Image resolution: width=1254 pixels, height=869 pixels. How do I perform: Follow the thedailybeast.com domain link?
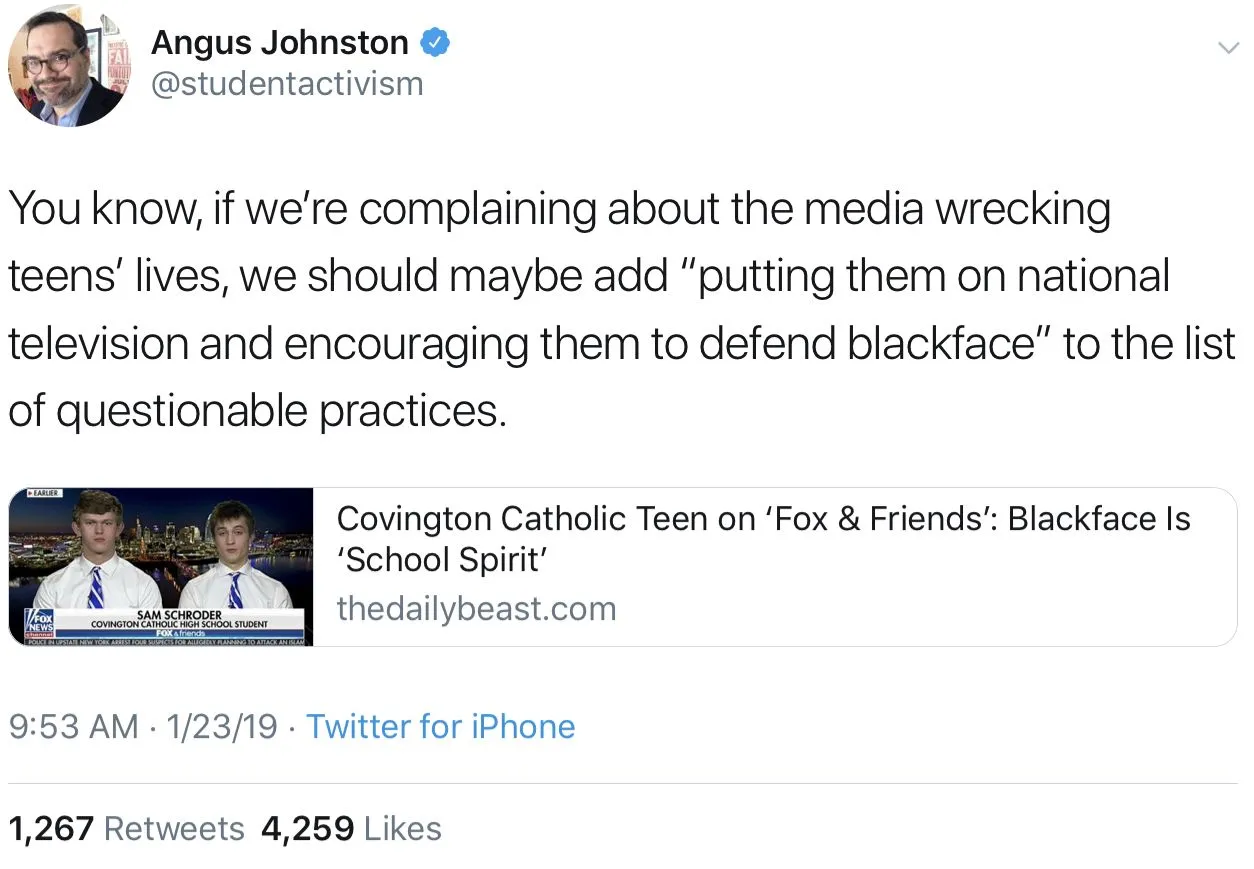pyautogui.click(x=476, y=608)
